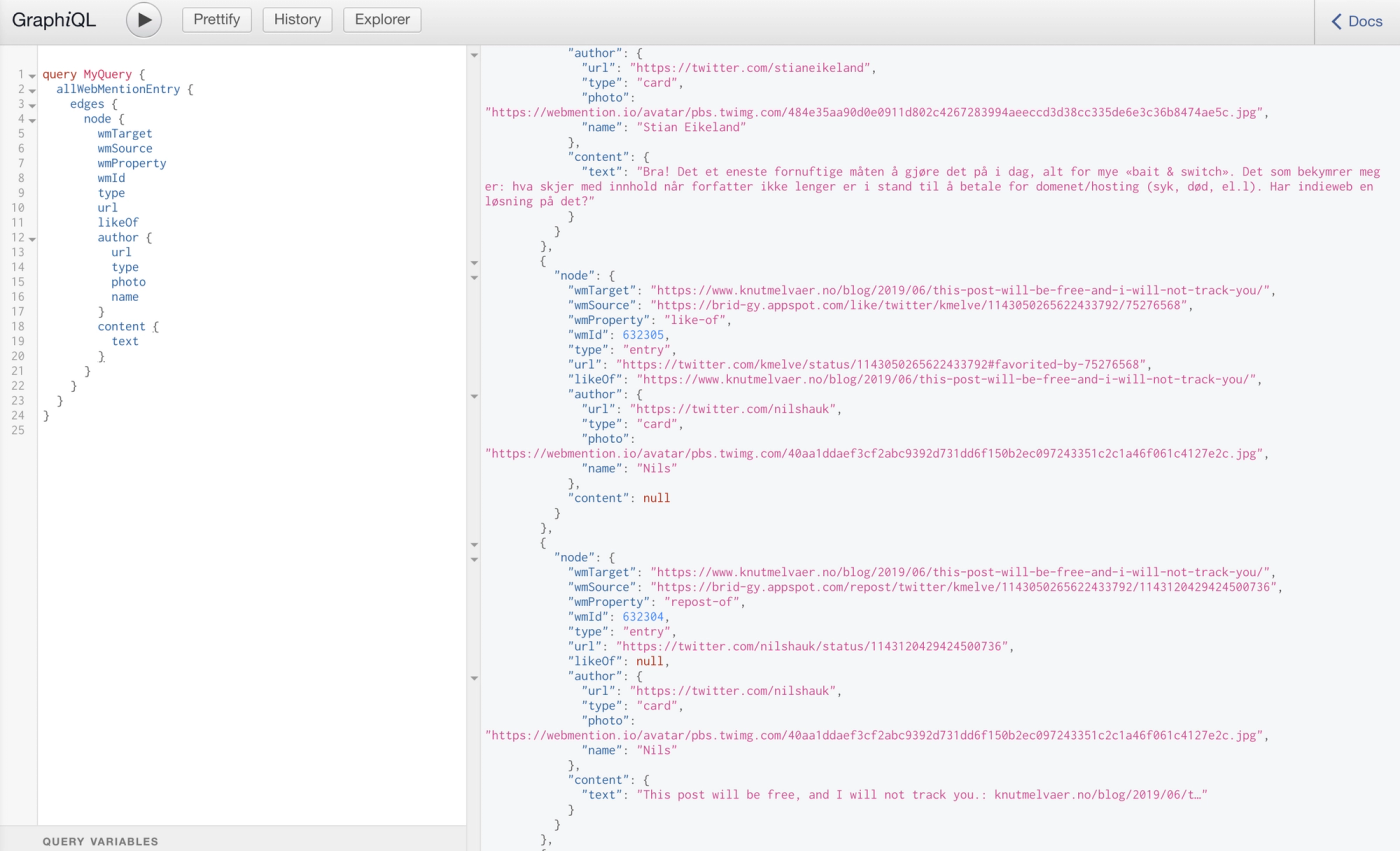
Task: Open the Explorer panel
Action: click(381, 19)
